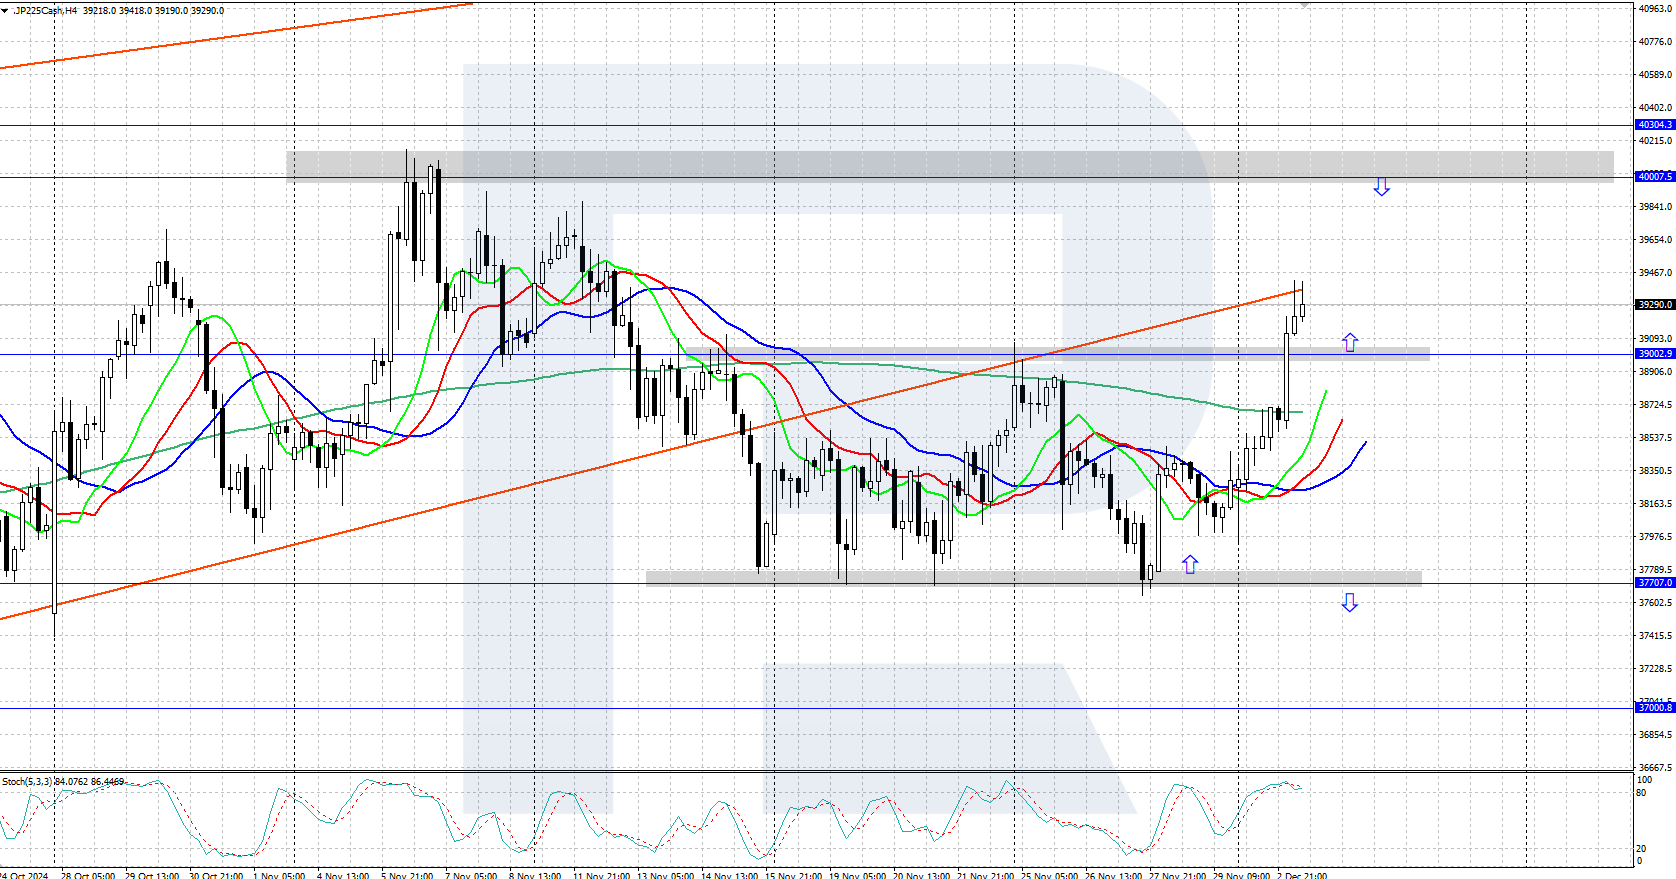Select the 40007.5 price label on axis
Image resolution: width=1676 pixels, height=879 pixels.
pos(1654,176)
